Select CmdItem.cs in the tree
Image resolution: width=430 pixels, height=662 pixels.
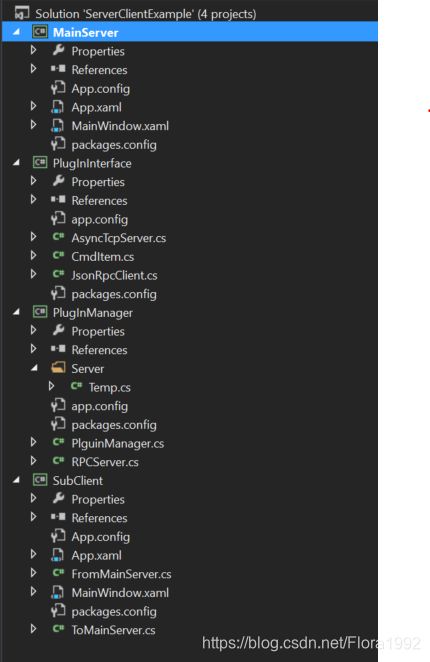click(103, 257)
